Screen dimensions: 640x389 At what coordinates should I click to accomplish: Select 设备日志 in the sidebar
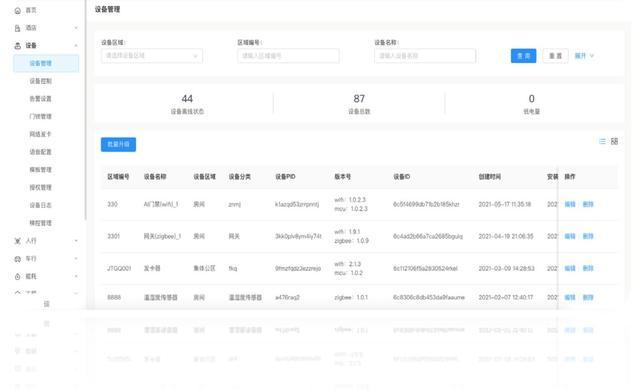coord(40,205)
